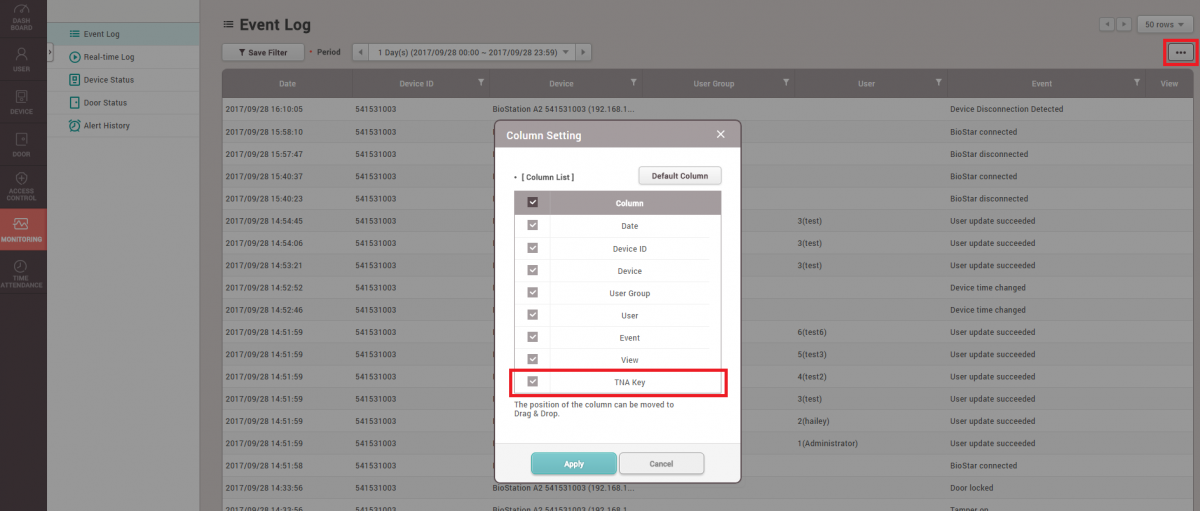Viewport: 1200px width, 511px height.
Task: Go to the User section icon
Action: click(21, 59)
